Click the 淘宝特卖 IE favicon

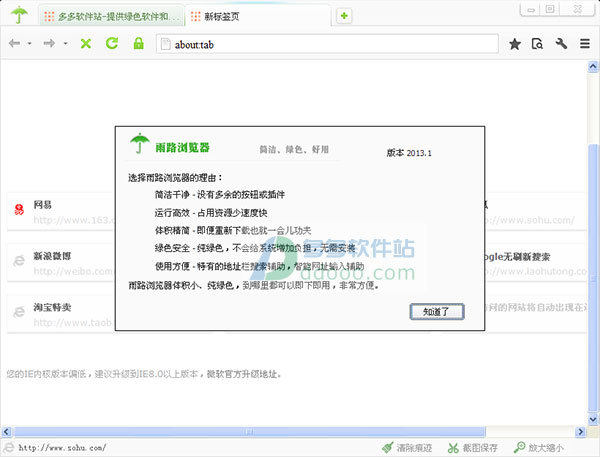(x=19, y=312)
